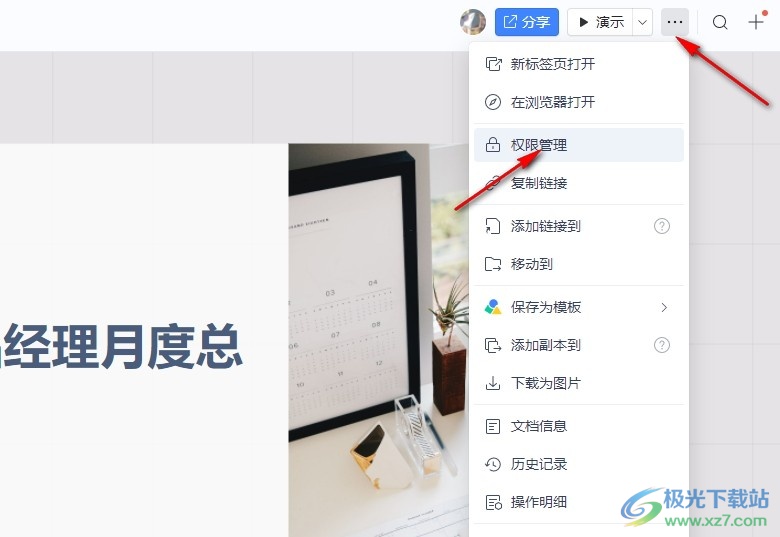
Task: Click the lock icon for 权限管理
Action: [492, 145]
